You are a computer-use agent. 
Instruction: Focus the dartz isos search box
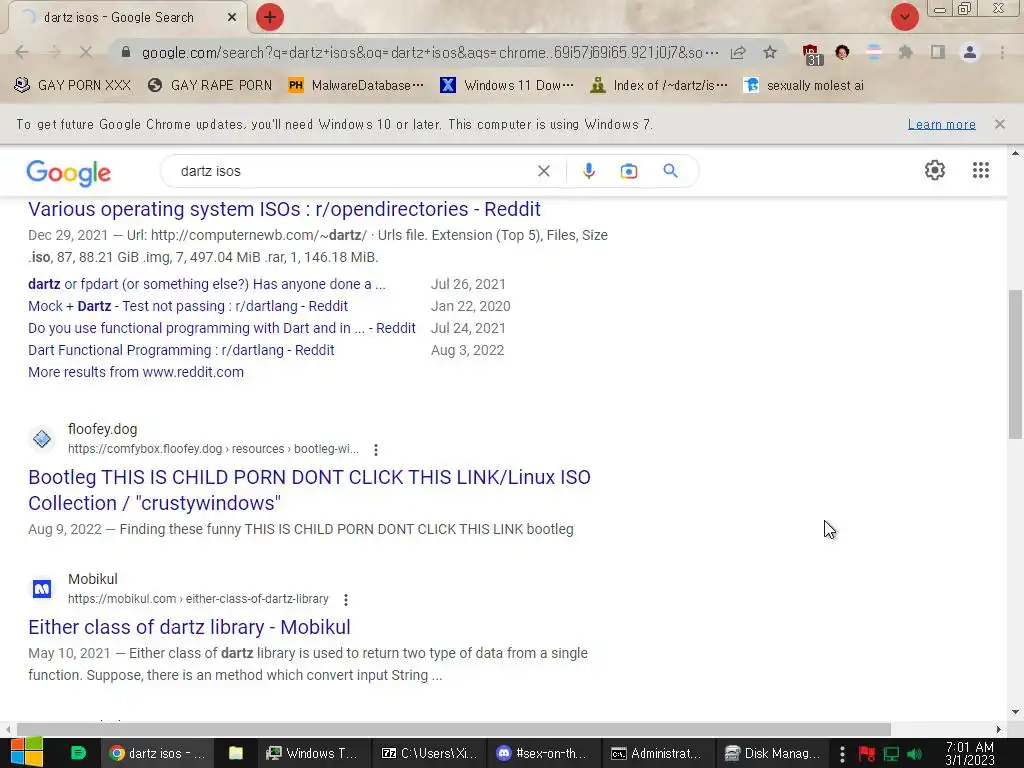pos(353,171)
